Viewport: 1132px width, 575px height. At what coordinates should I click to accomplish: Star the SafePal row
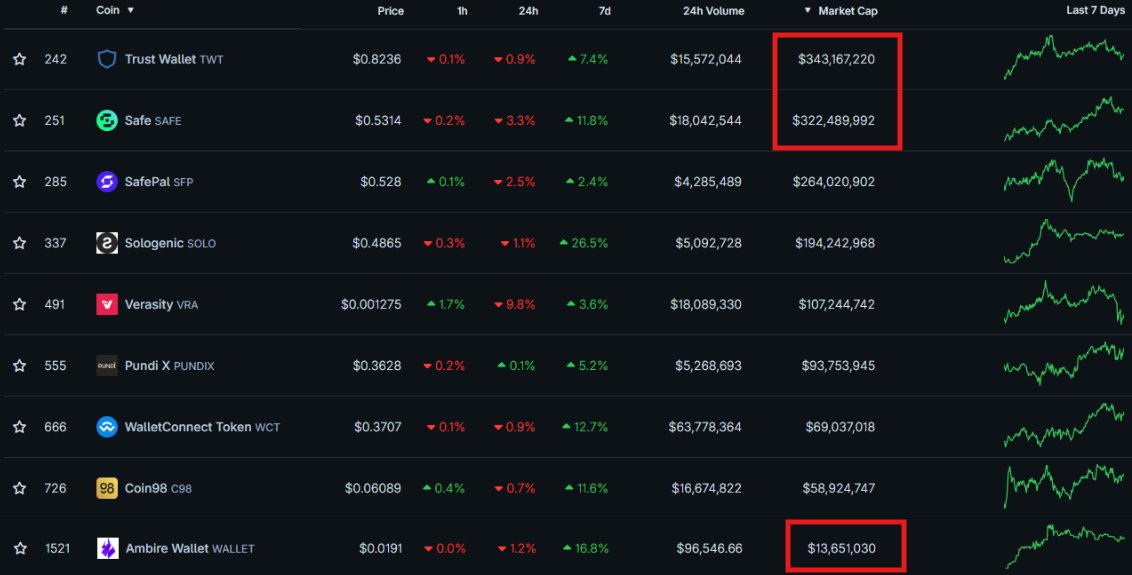tap(19, 182)
